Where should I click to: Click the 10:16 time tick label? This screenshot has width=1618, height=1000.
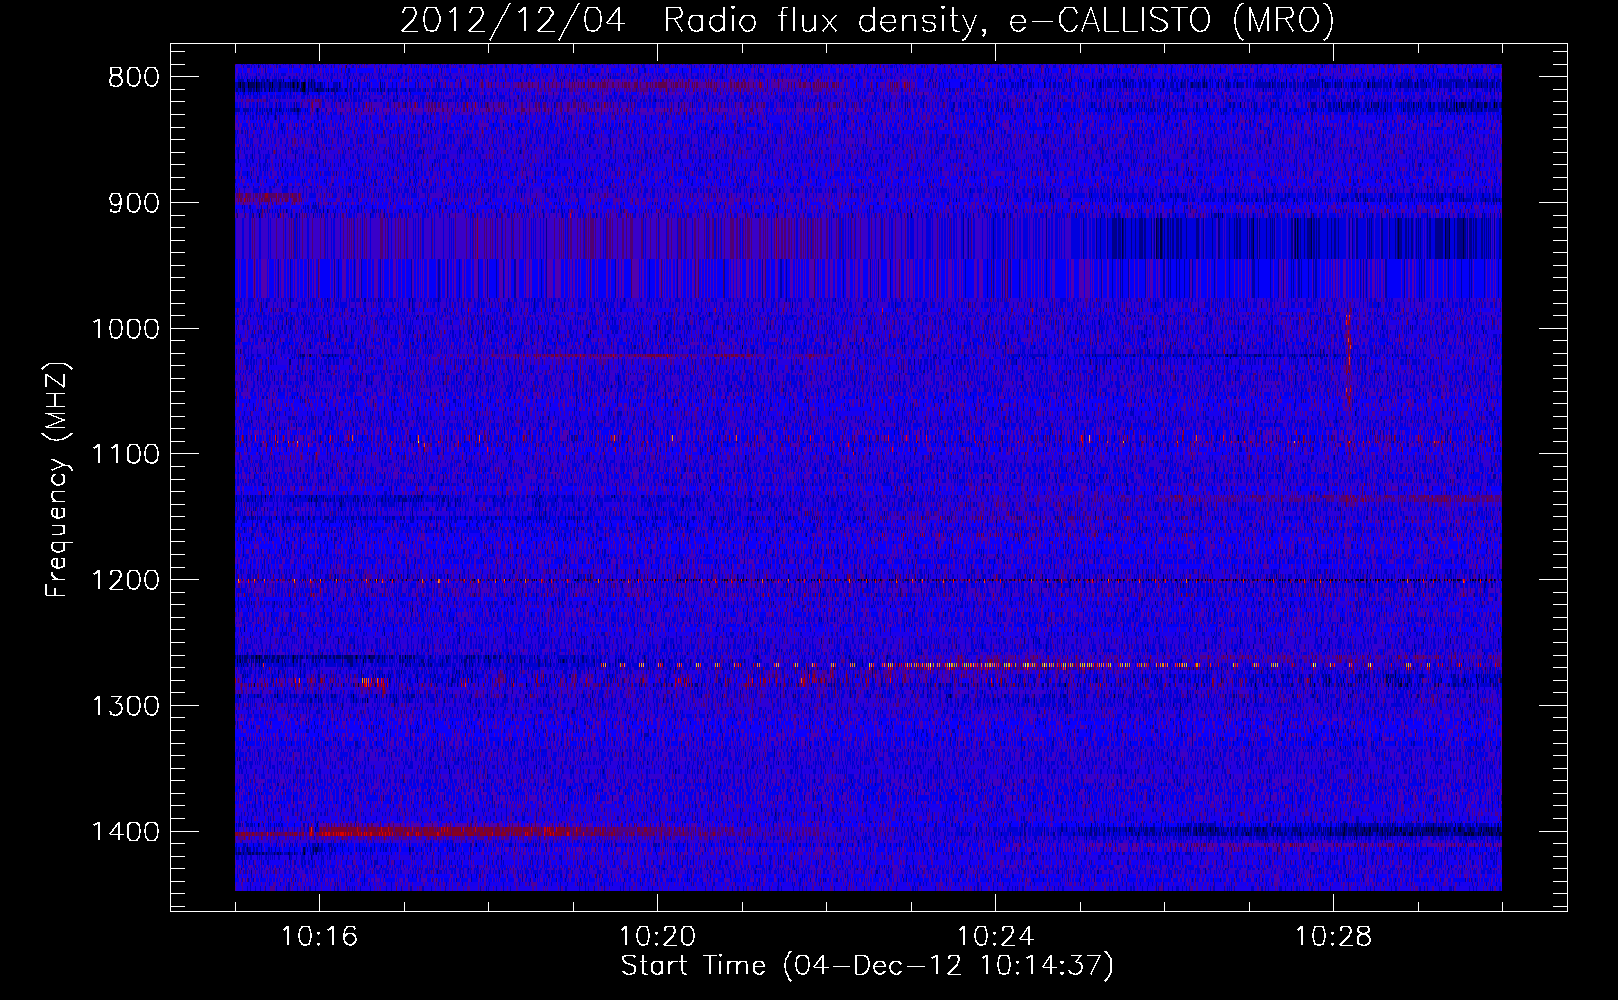click(319, 937)
